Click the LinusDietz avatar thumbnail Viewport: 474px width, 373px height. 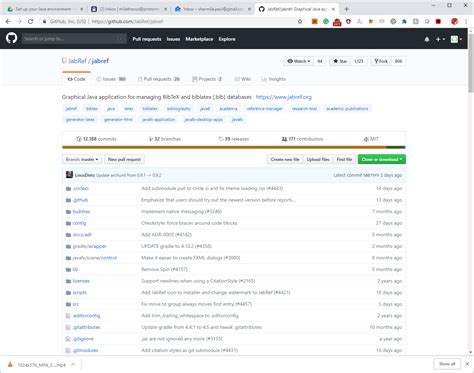[x=69, y=175]
